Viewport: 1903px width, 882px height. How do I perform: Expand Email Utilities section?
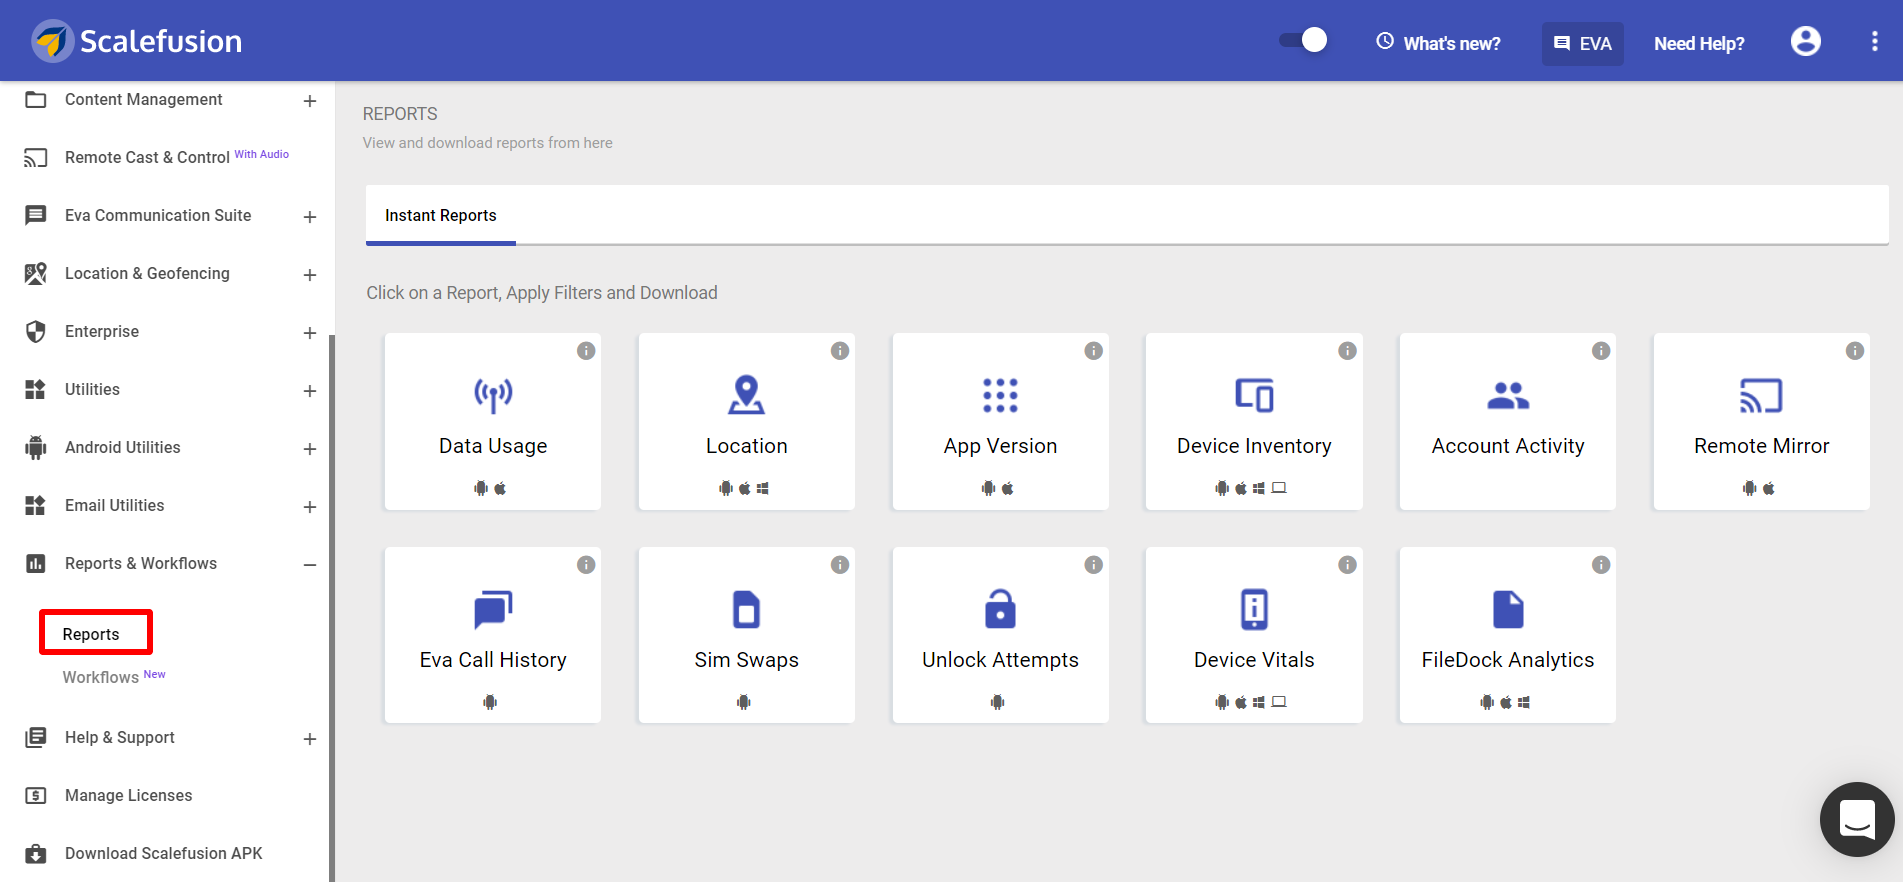(x=310, y=507)
